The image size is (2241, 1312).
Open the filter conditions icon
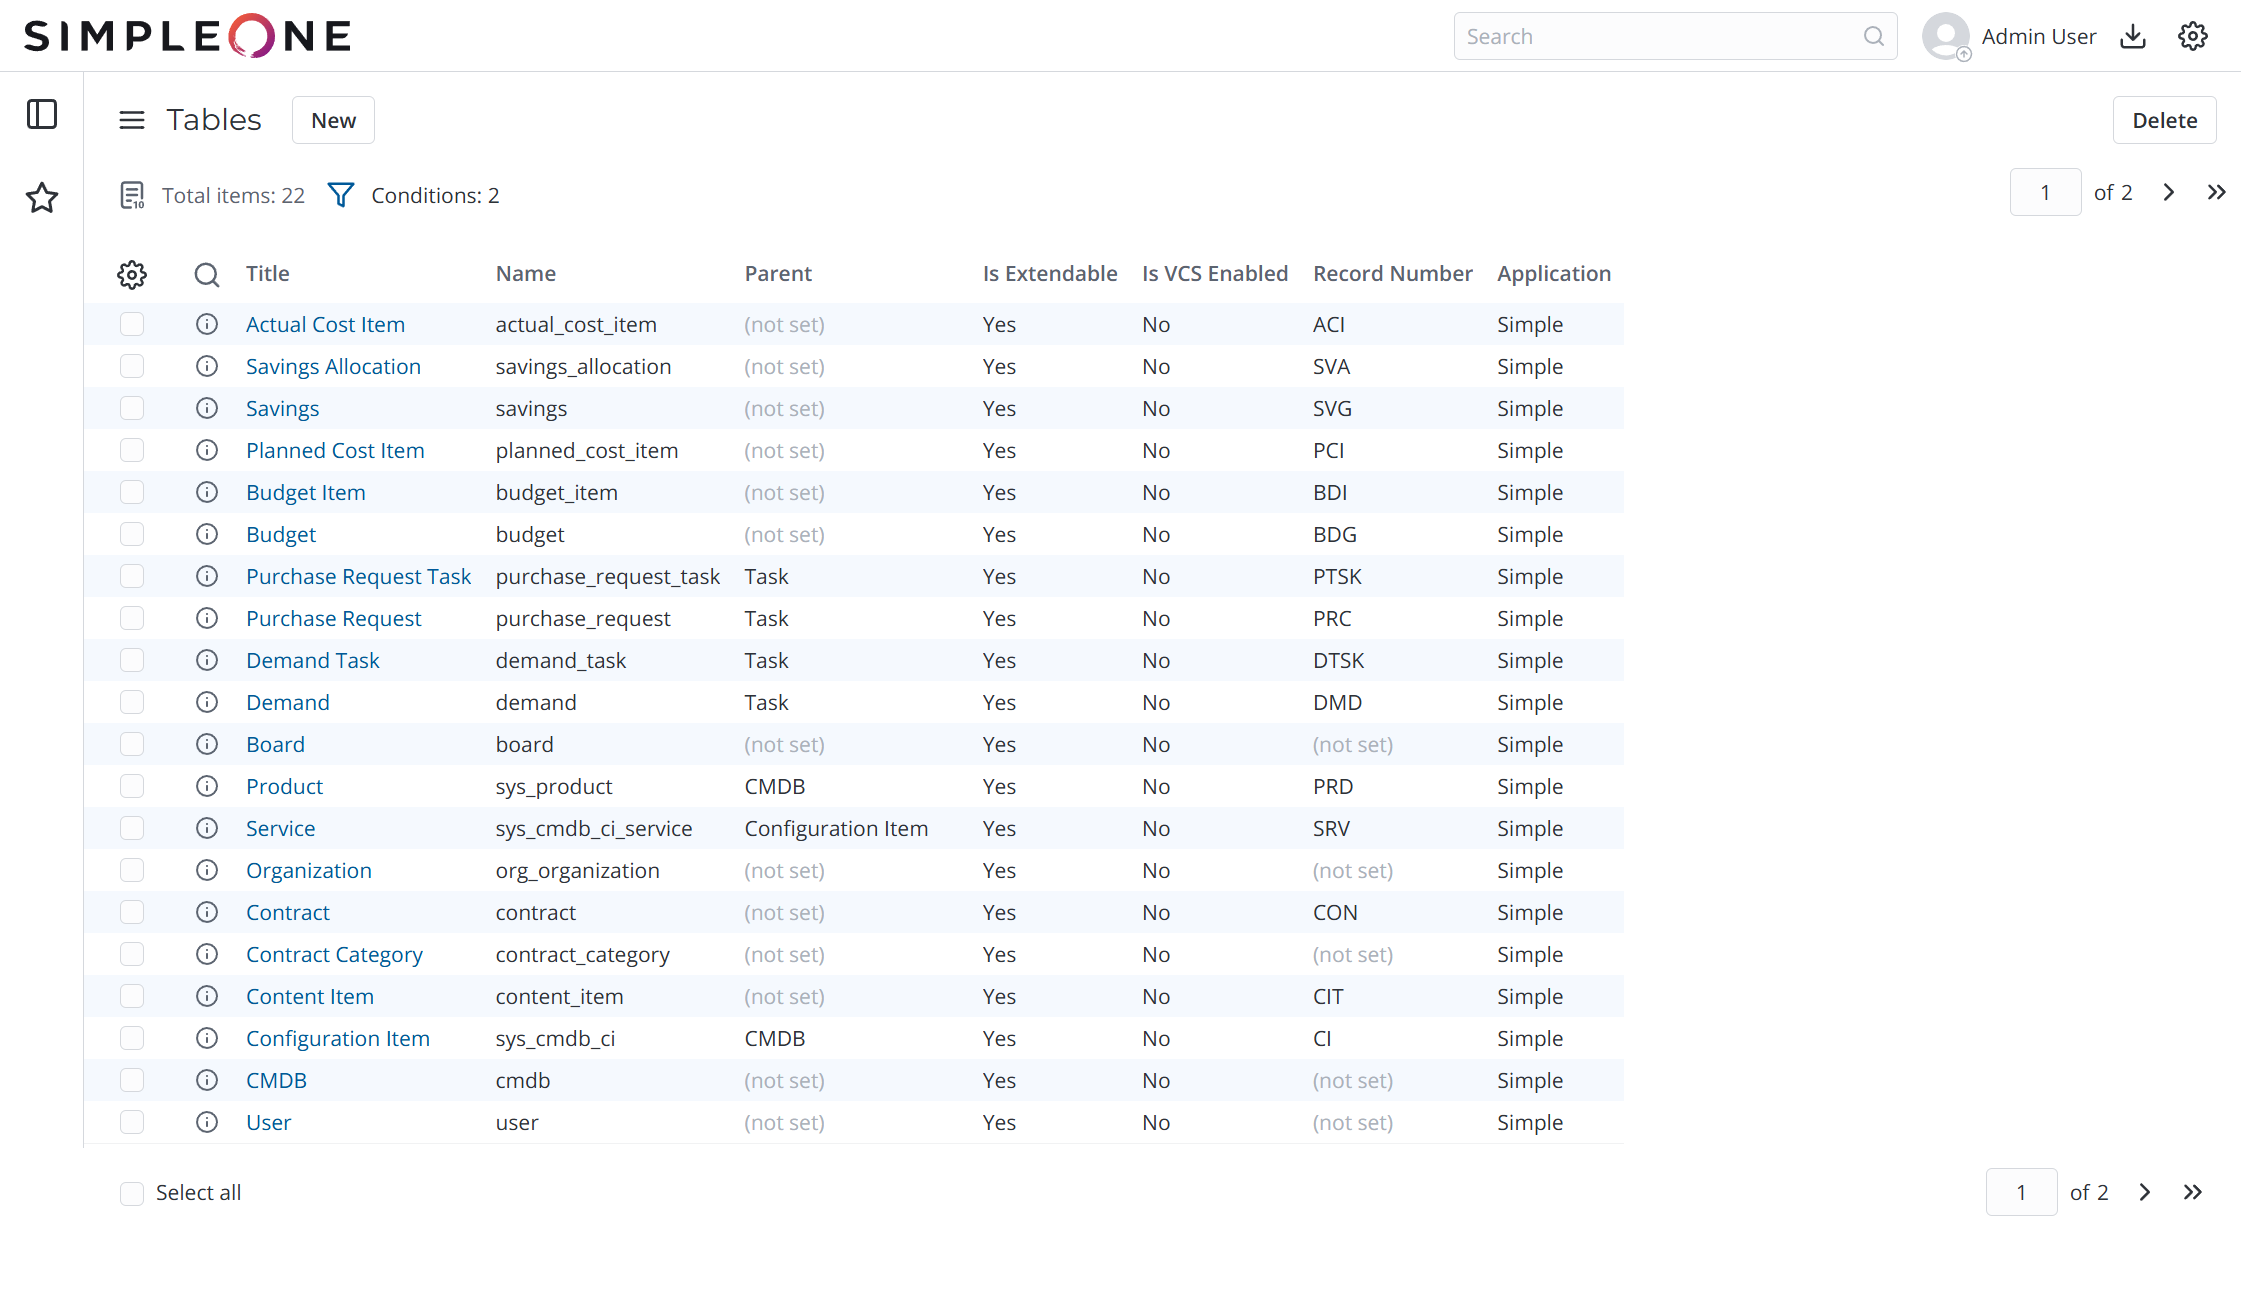[x=340, y=194]
